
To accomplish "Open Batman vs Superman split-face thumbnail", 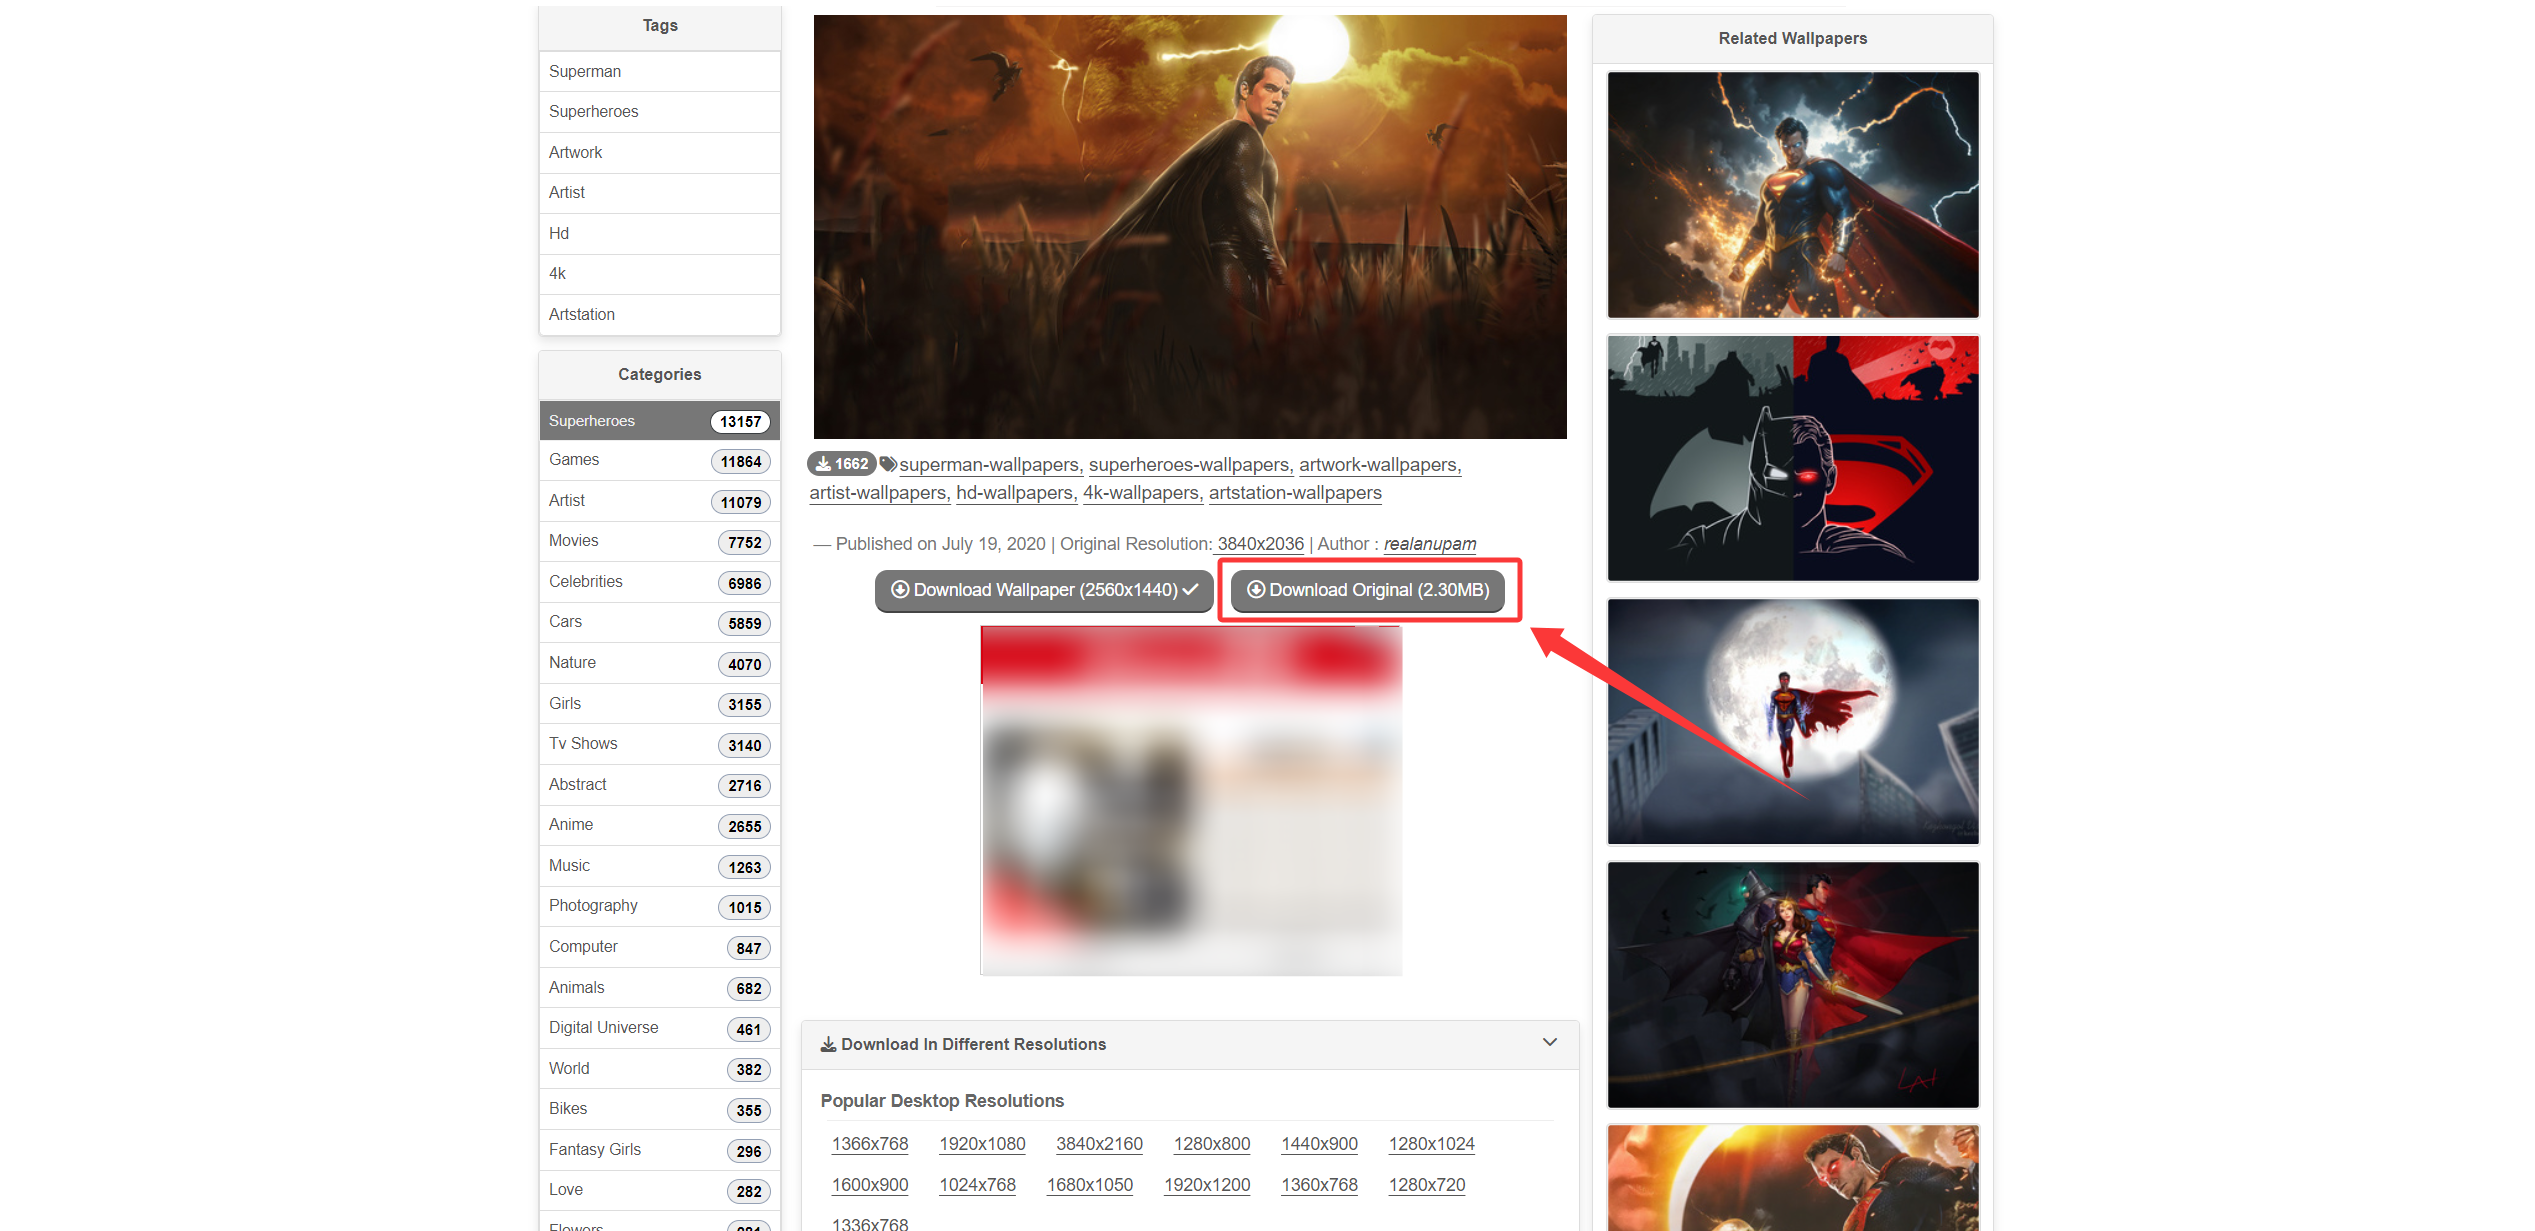I will click(1792, 458).
